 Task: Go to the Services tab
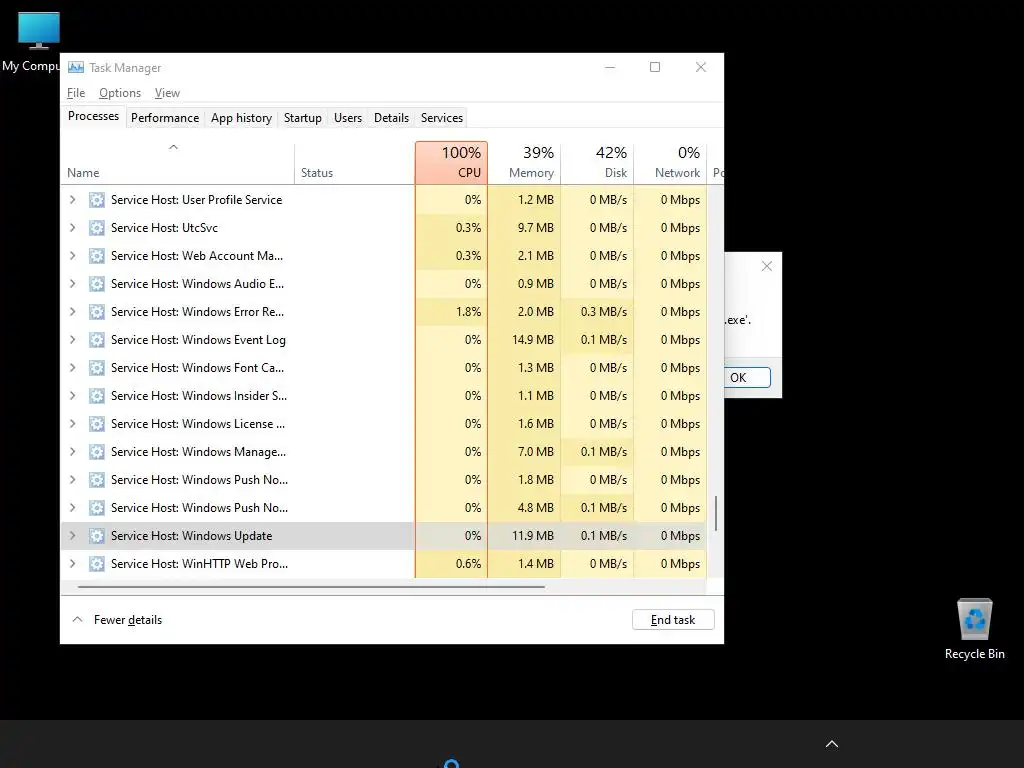(x=441, y=118)
